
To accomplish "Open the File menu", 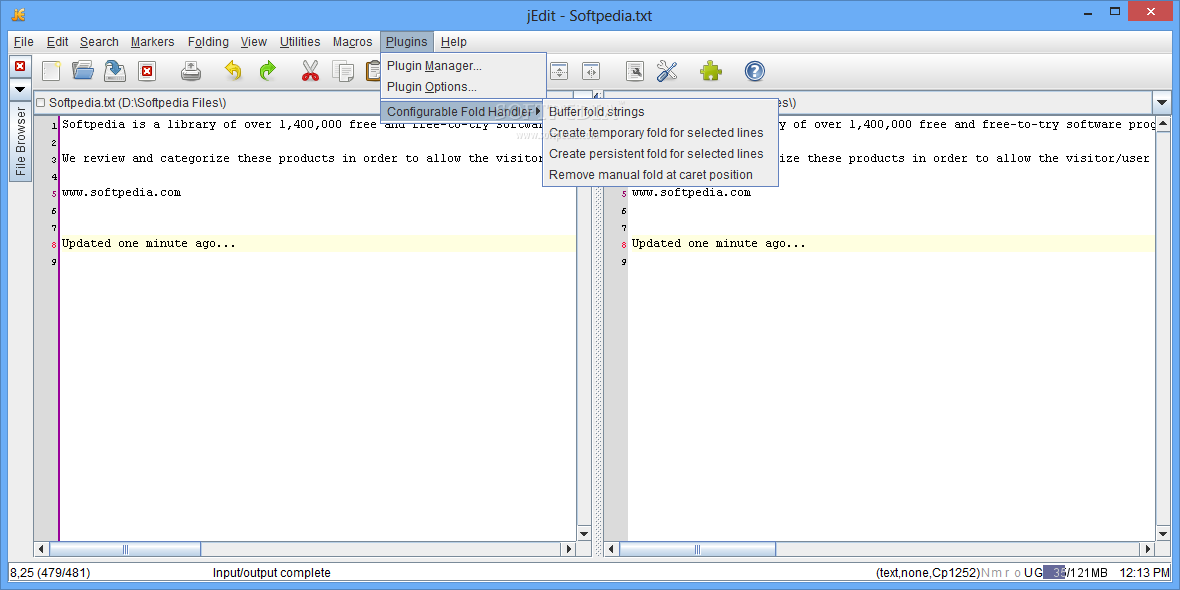I will tap(23, 42).
